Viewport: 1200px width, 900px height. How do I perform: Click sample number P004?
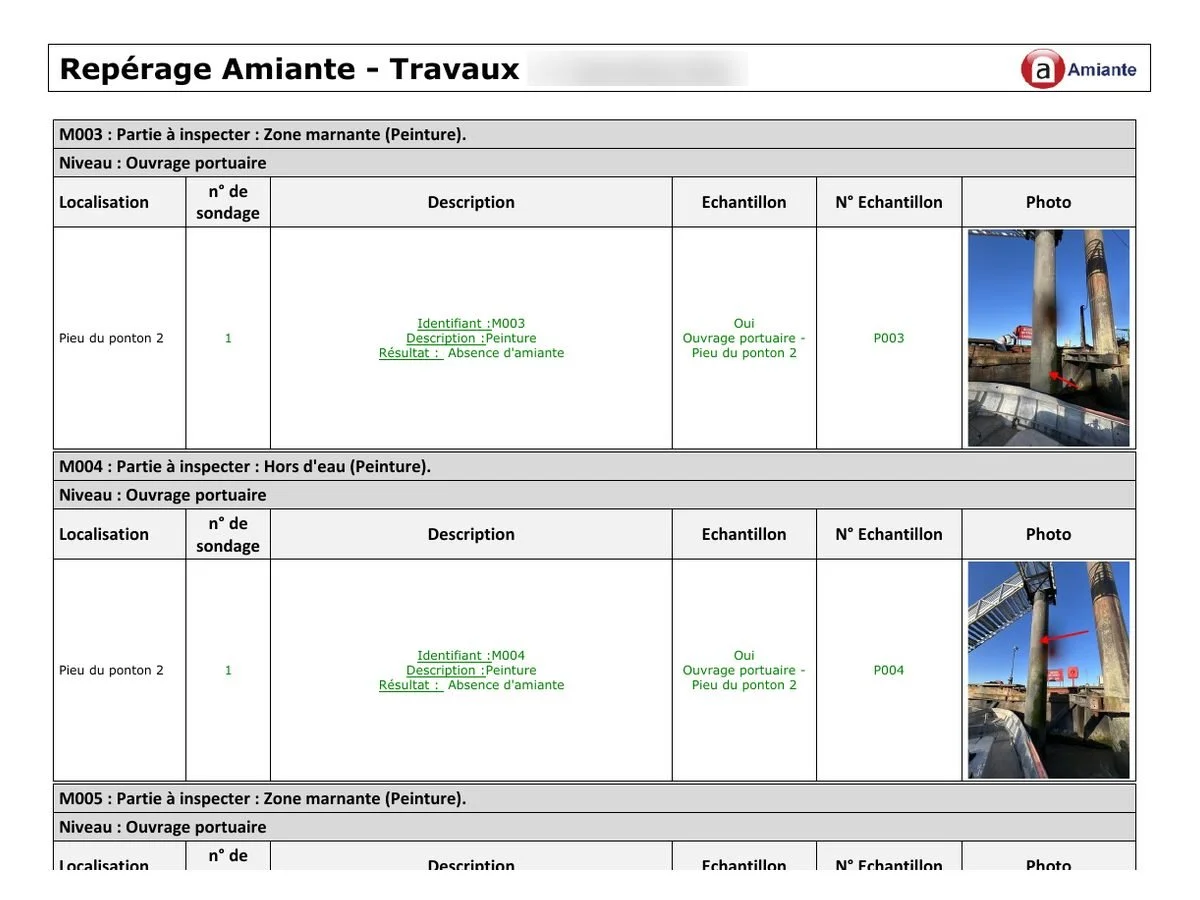[889, 670]
